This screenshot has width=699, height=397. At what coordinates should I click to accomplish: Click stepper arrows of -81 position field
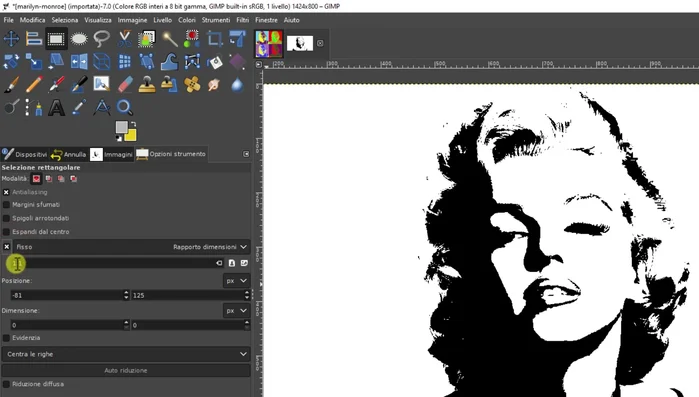click(x=126, y=295)
